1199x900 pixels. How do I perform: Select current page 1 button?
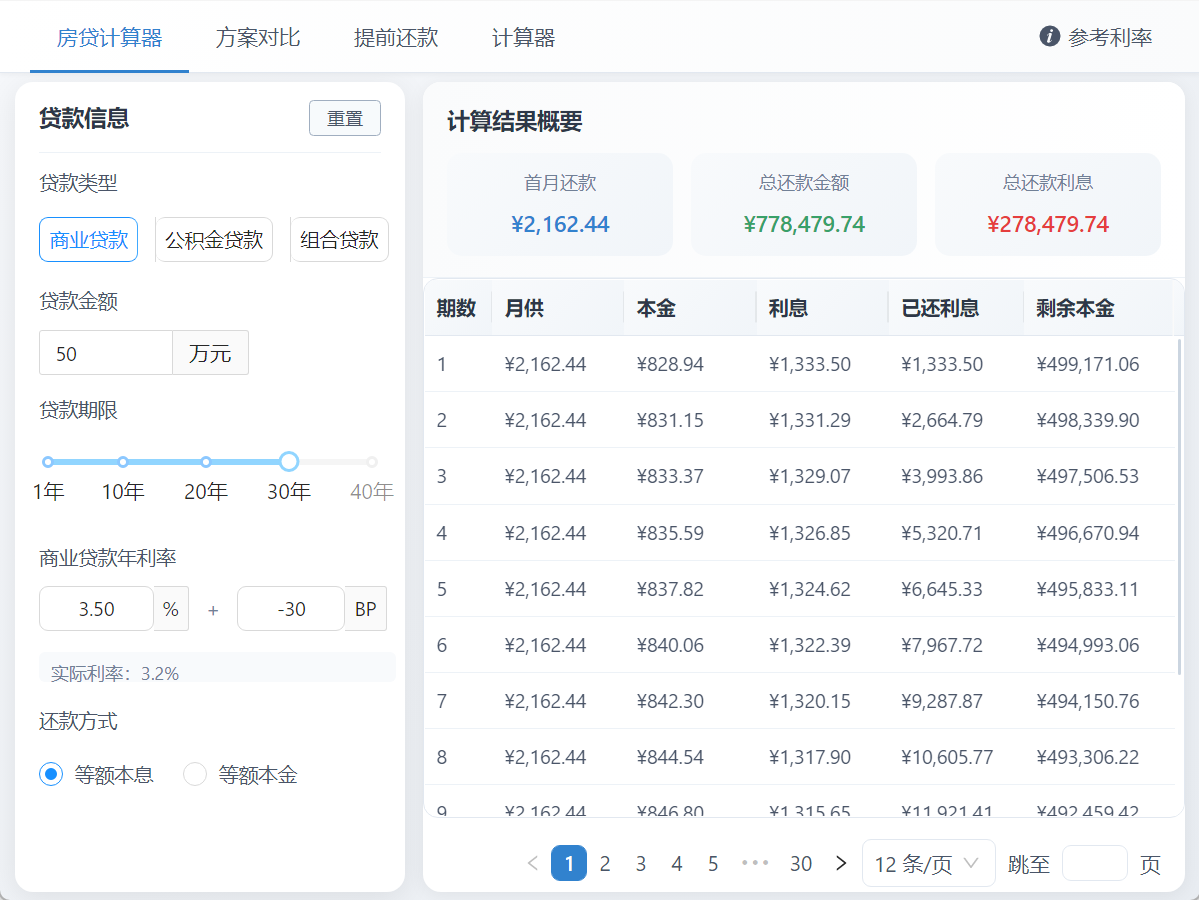point(569,863)
